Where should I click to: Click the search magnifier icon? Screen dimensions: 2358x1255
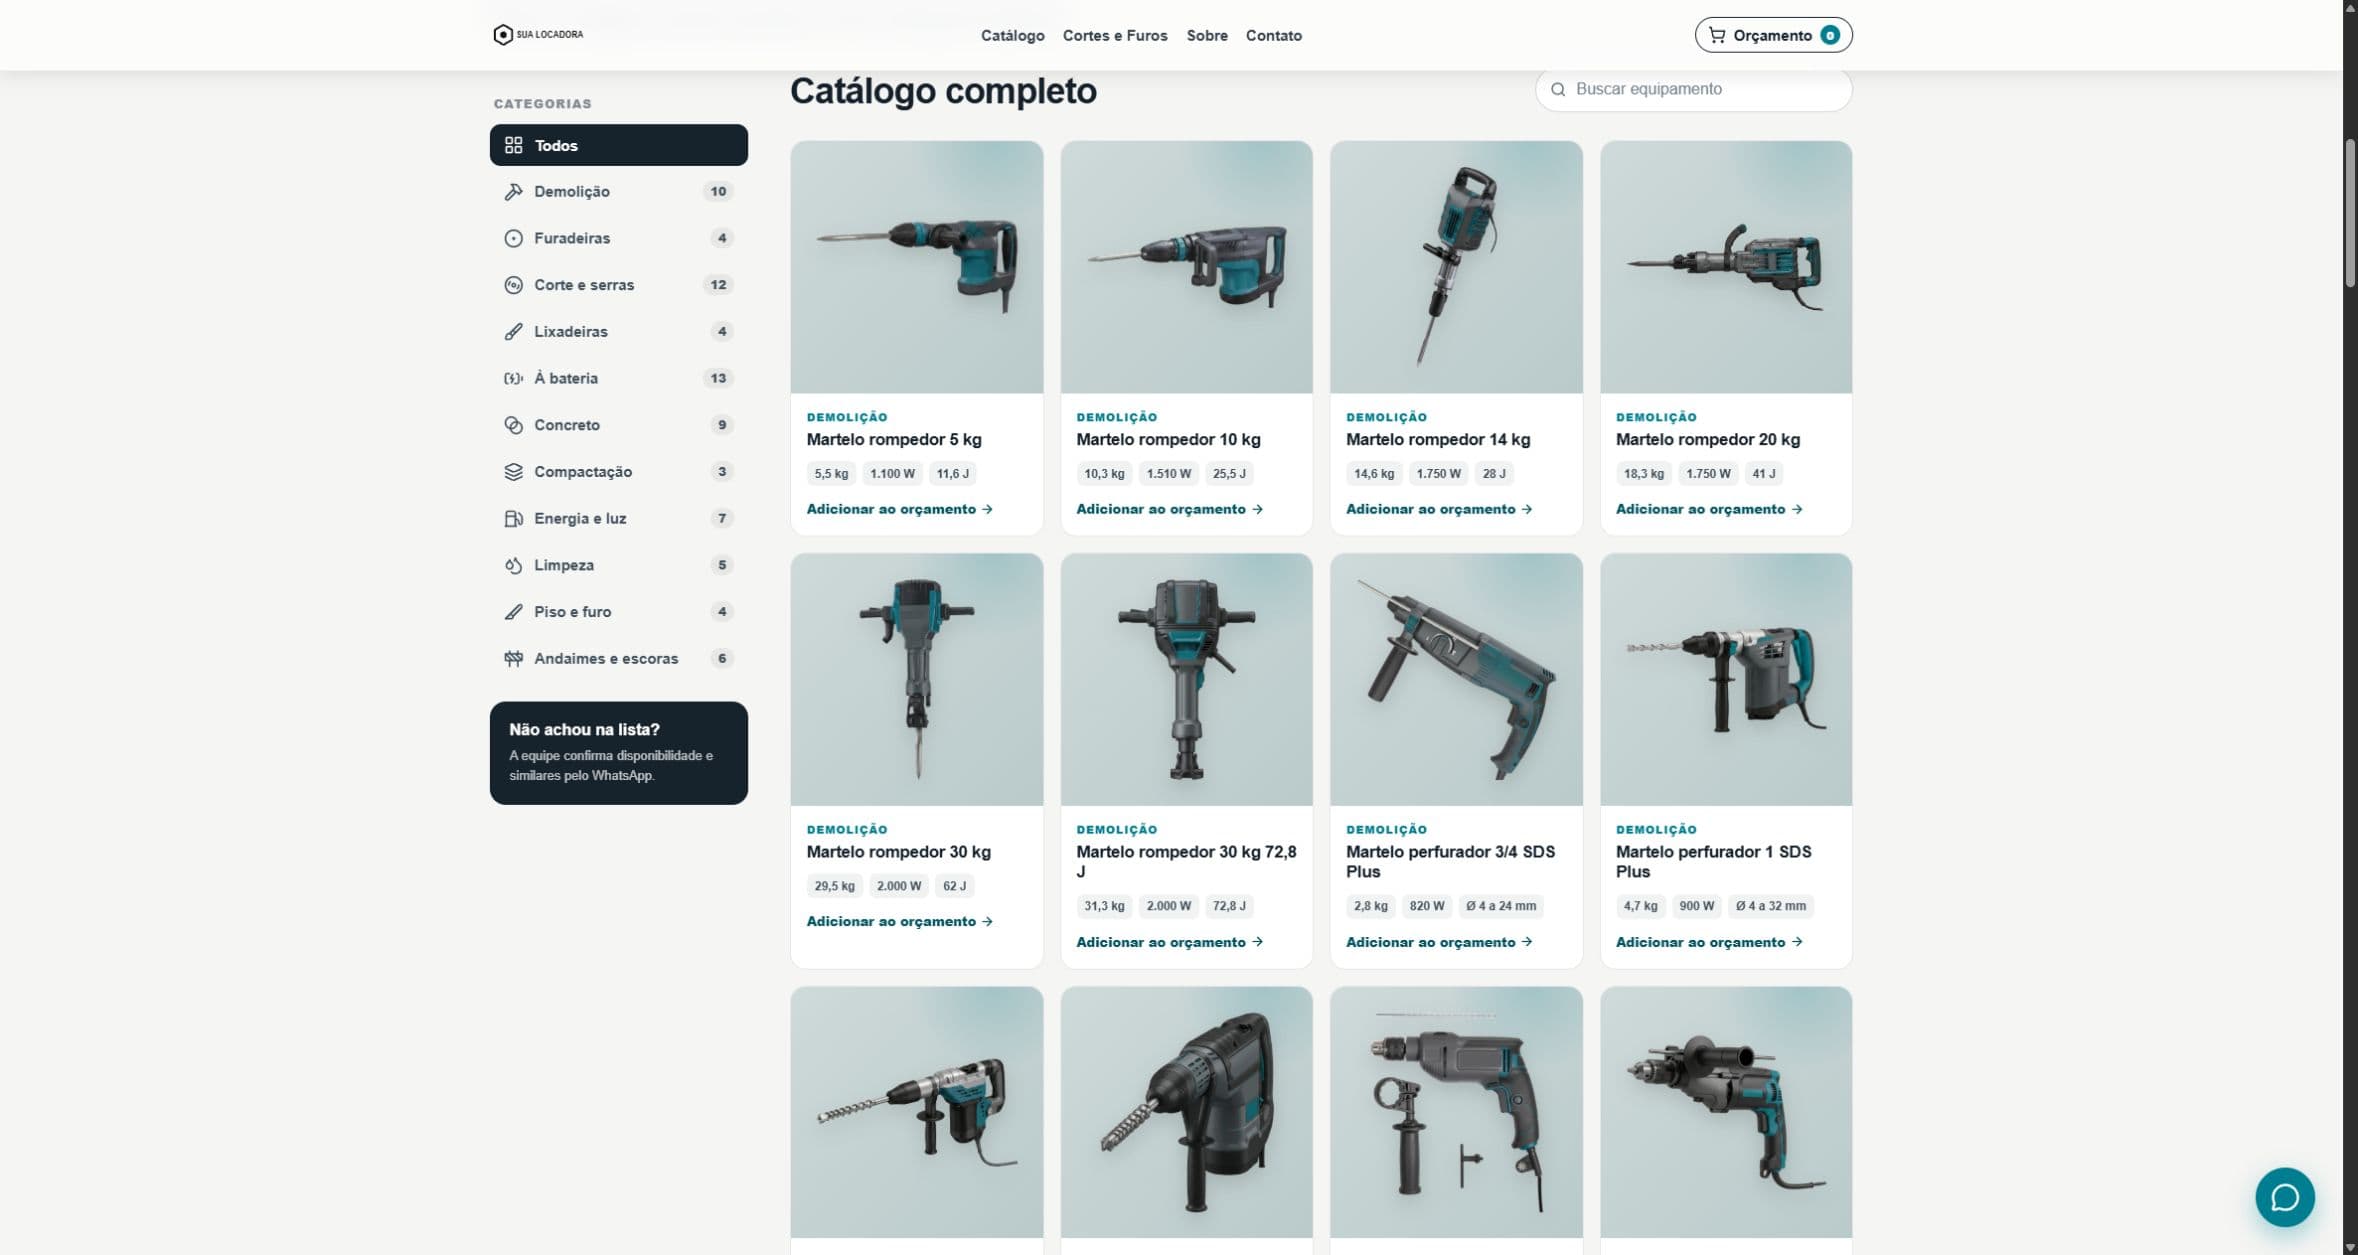1558,89
